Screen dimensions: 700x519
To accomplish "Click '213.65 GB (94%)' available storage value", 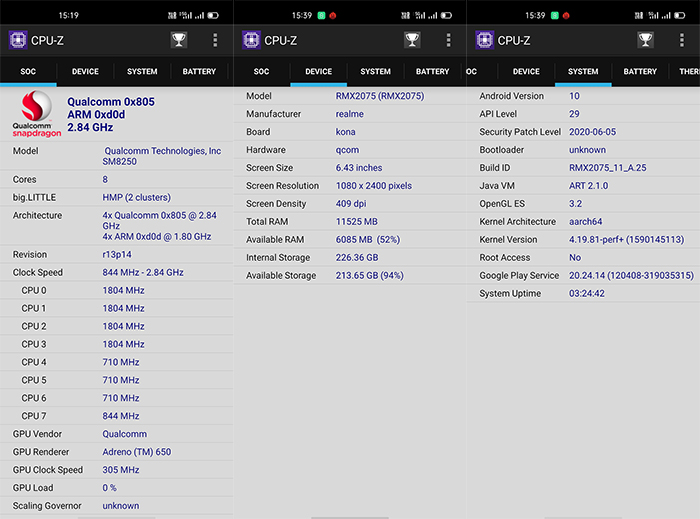I will 370,275.
